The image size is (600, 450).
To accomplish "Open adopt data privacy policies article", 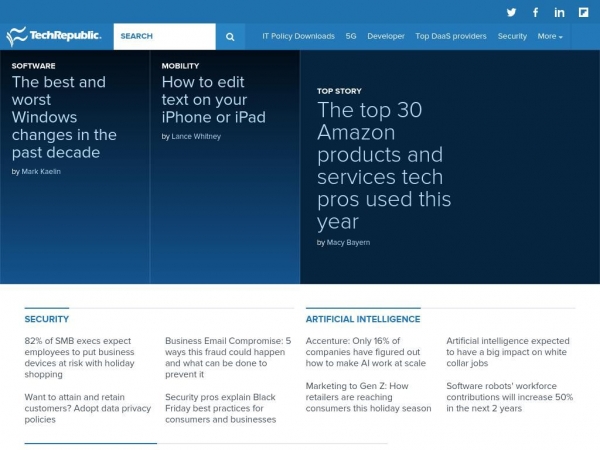I will [88, 408].
